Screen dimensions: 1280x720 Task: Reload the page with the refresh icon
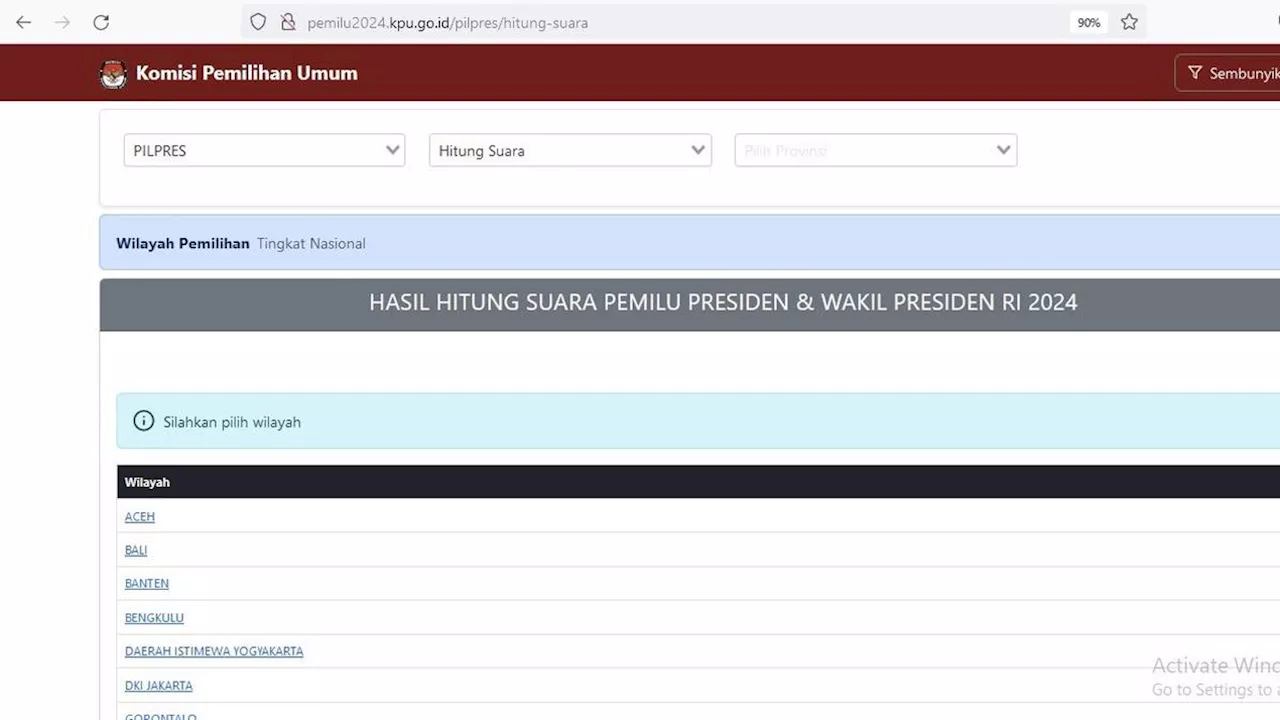pyautogui.click(x=101, y=22)
